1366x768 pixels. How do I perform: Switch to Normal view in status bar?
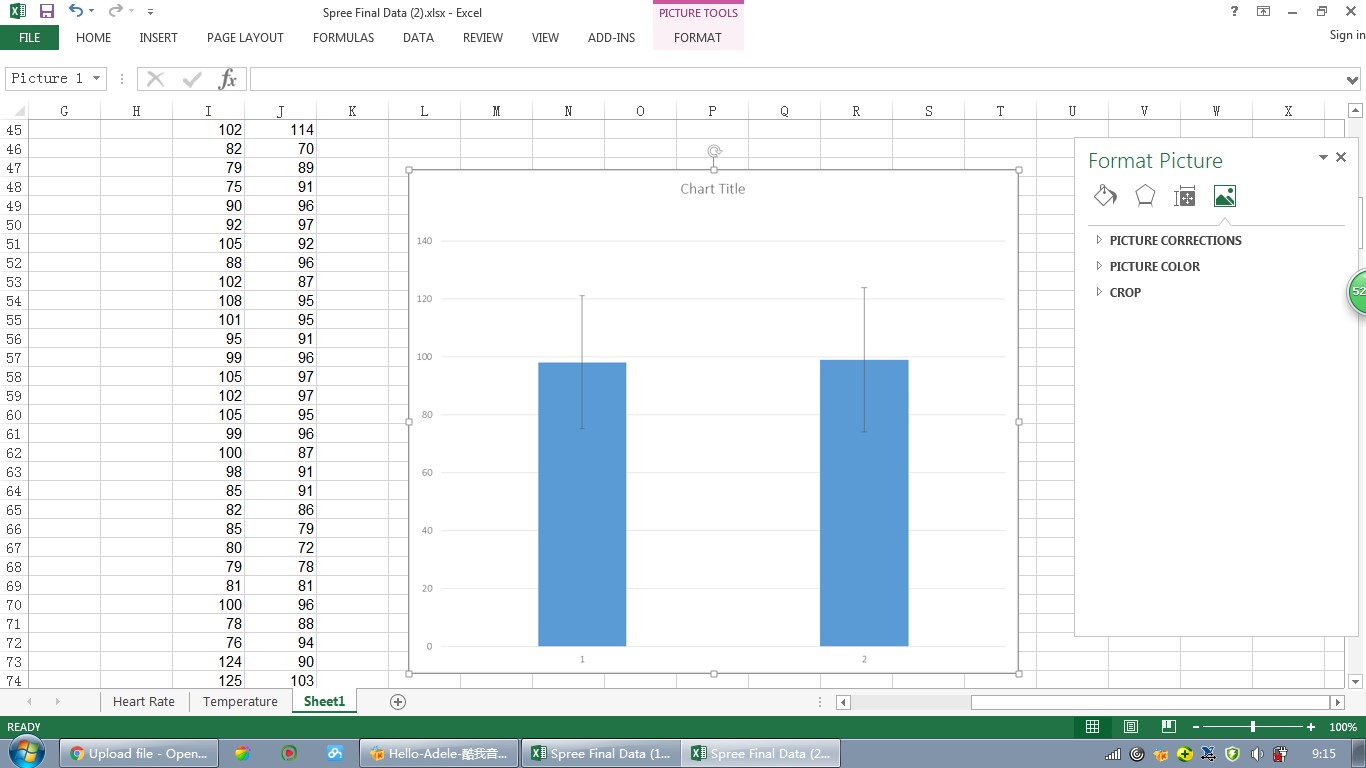pyautogui.click(x=1093, y=727)
